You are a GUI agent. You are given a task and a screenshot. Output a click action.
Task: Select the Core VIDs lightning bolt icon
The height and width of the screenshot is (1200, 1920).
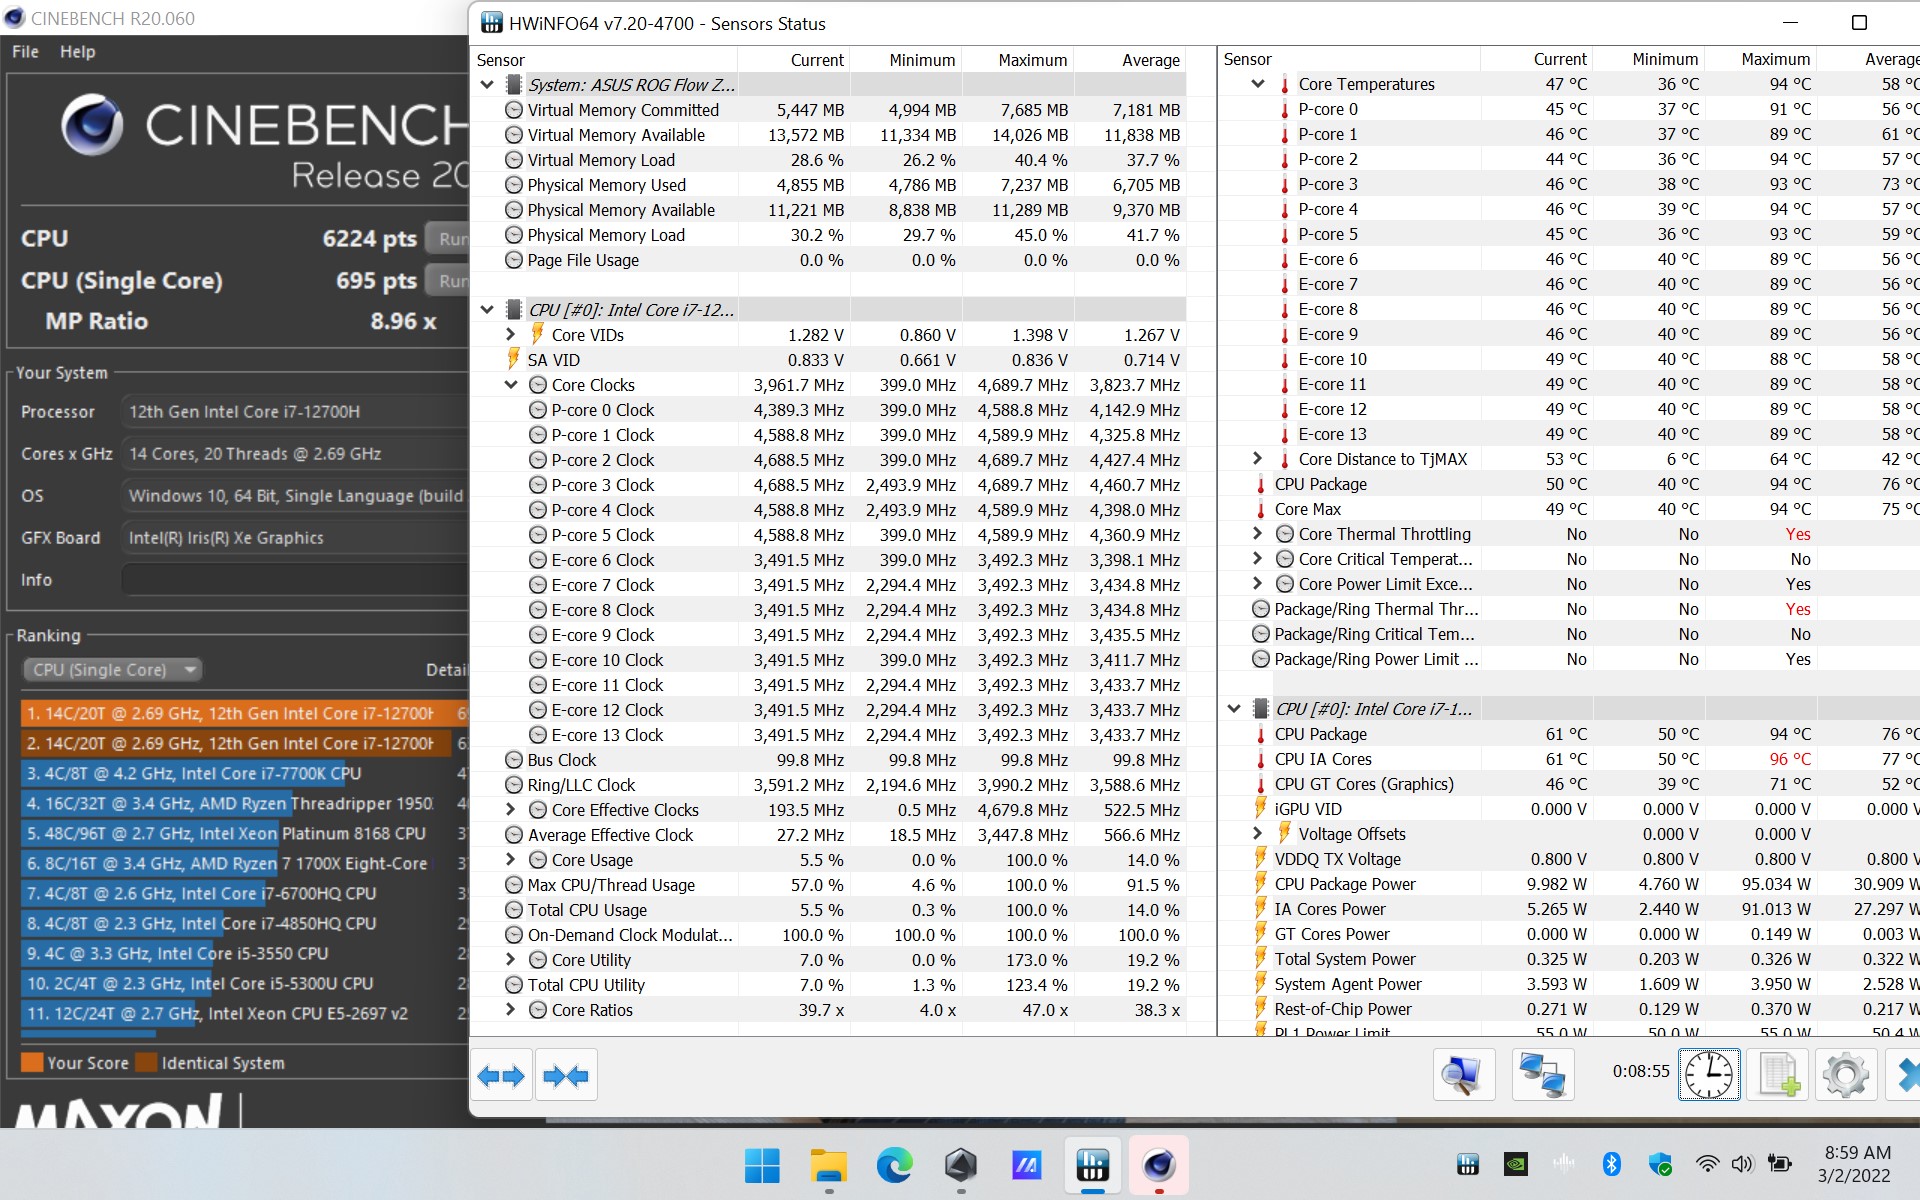537,334
